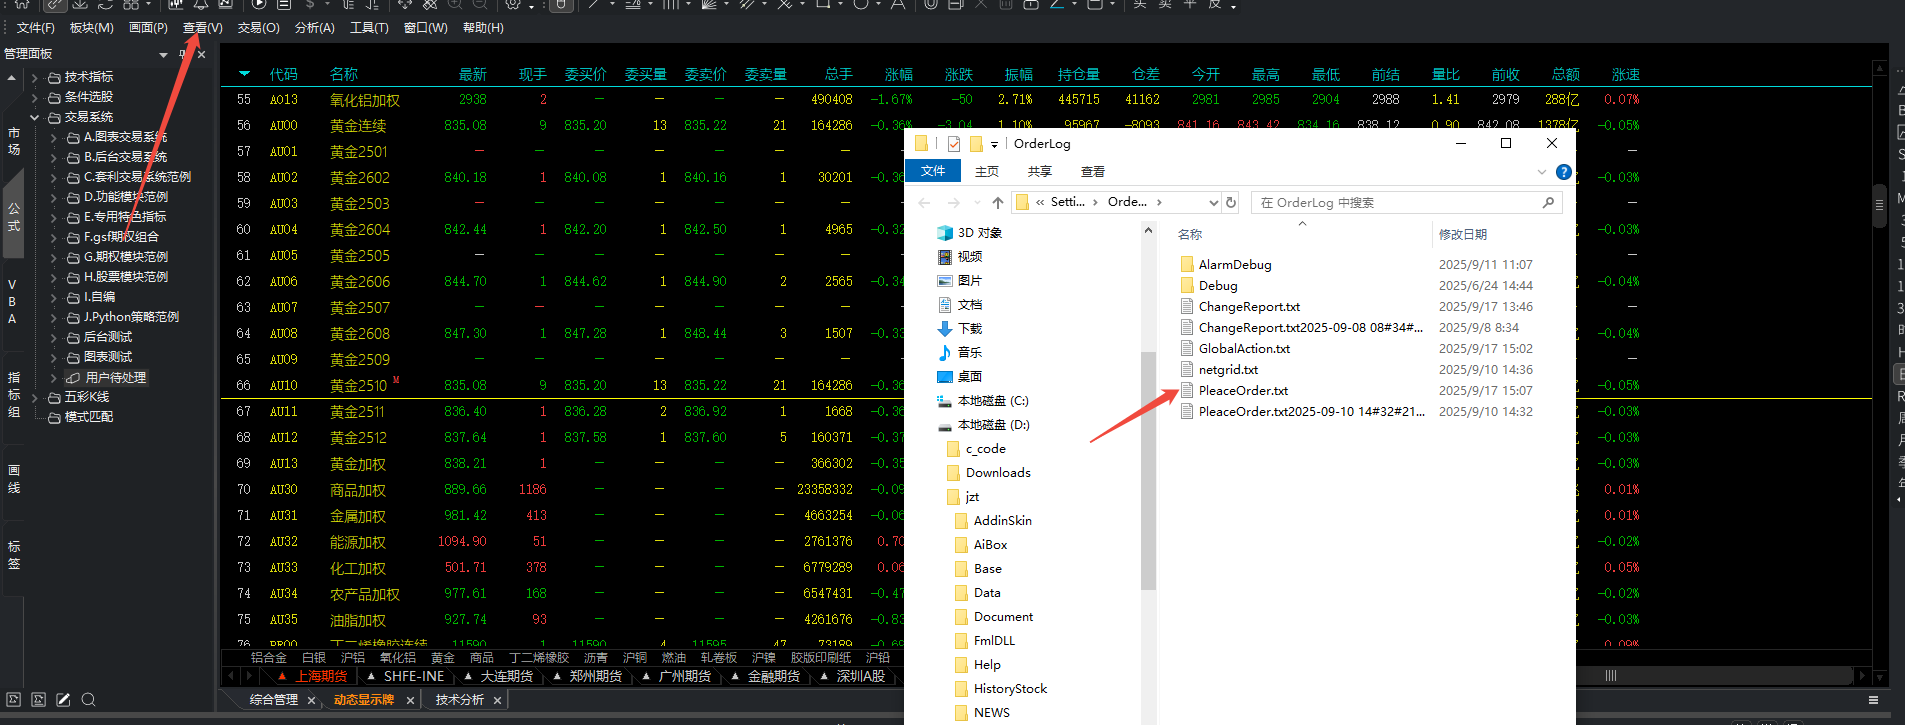Open the 查看(V) menu
Viewport: 1905px width, 725px height.
(x=202, y=28)
